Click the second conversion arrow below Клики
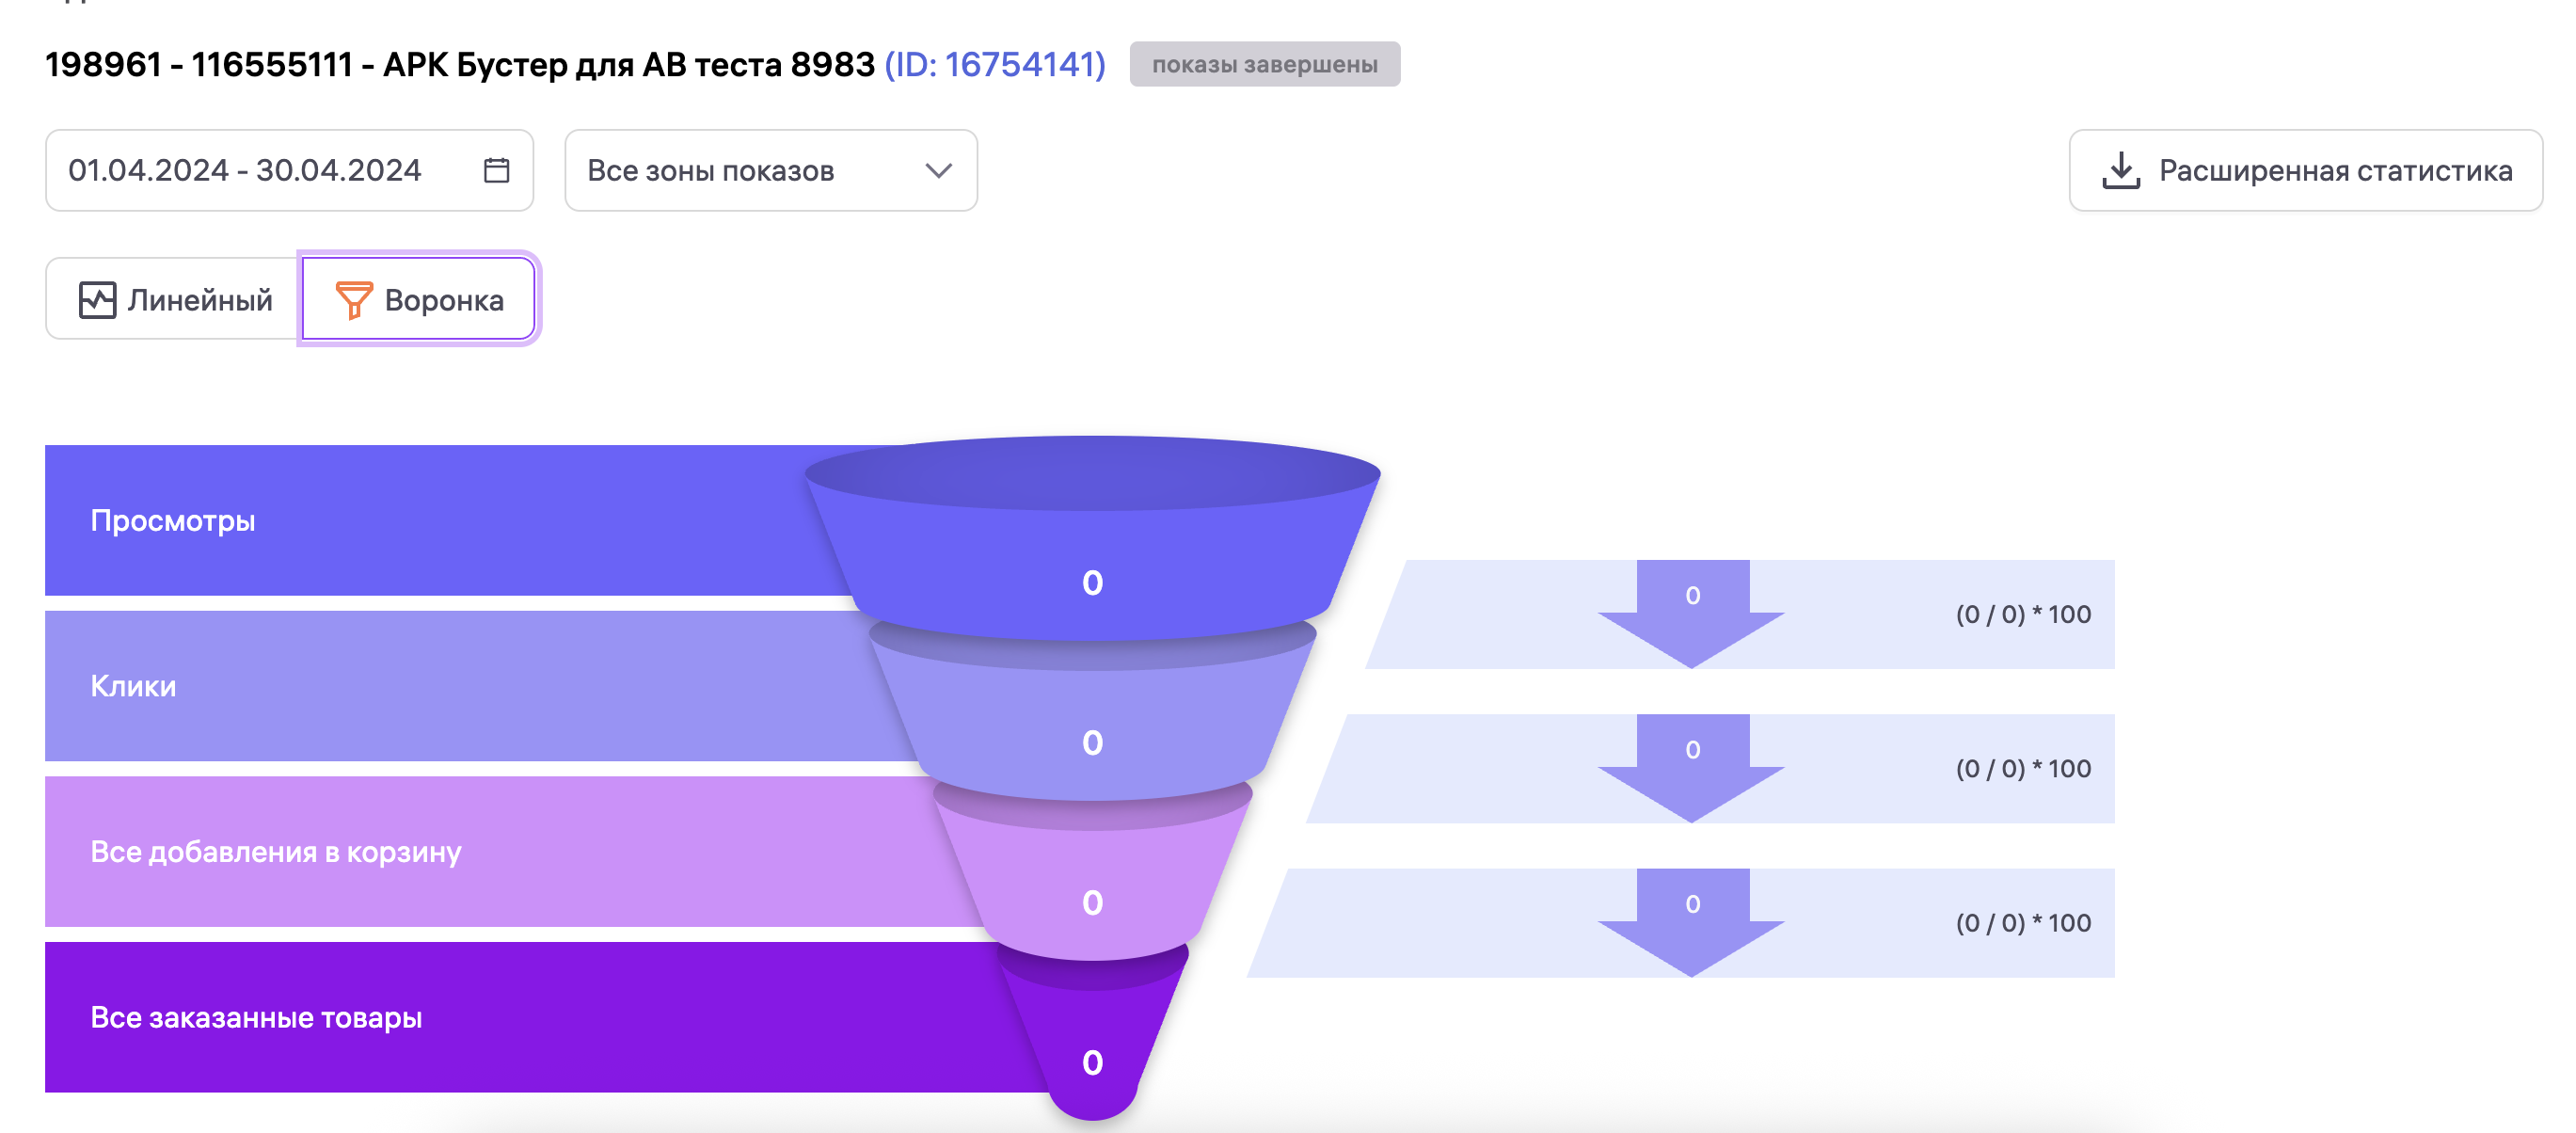The height and width of the screenshot is (1133, 2576). pos(1691,767)
